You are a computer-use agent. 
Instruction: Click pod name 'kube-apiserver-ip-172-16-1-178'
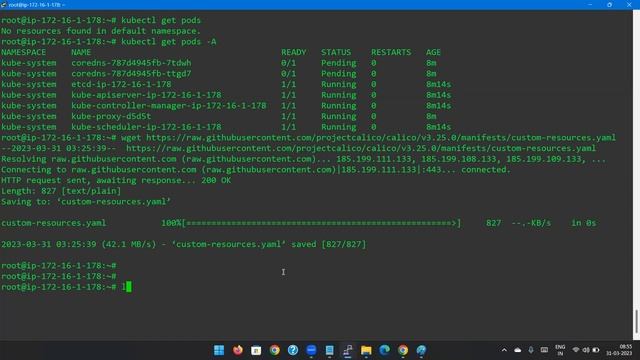coord(146,95)
